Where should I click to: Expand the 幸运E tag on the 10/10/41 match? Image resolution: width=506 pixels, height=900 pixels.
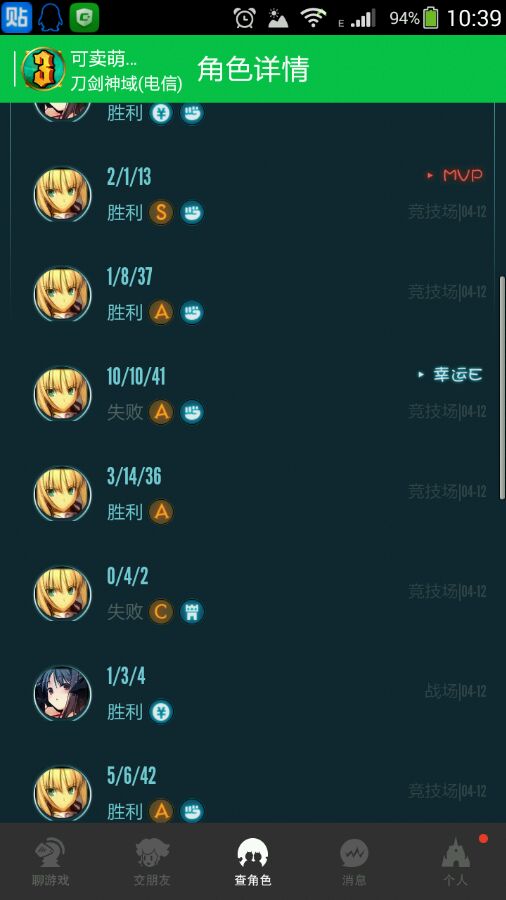pos(450,375)
